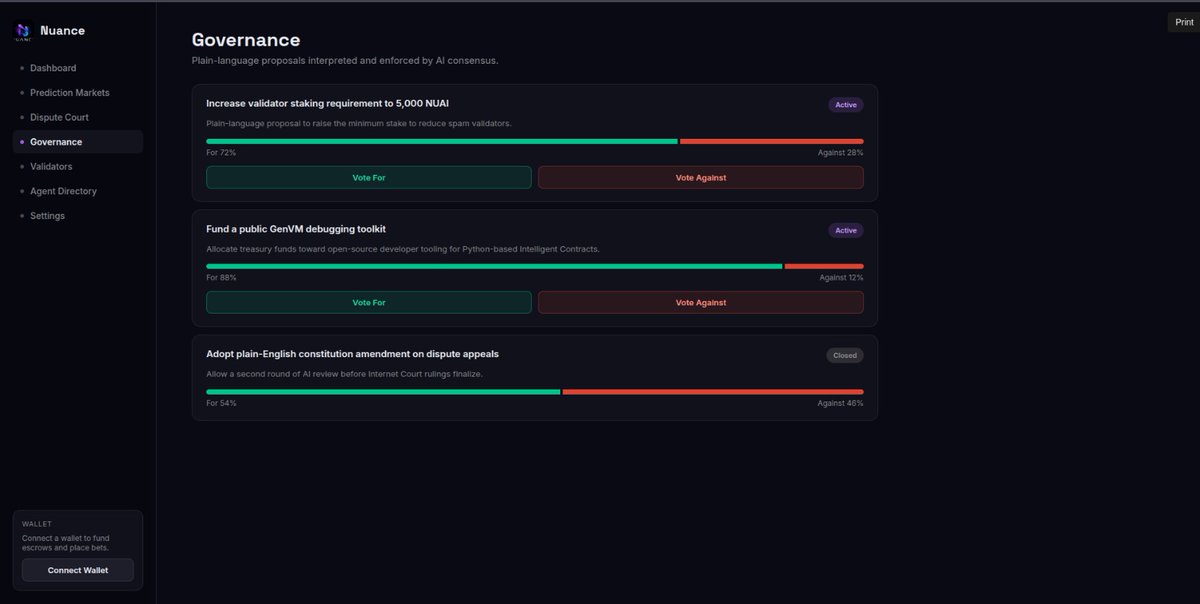Click Active badge on staking requirement proposal

pyautogui.click(x=846, y=105)
